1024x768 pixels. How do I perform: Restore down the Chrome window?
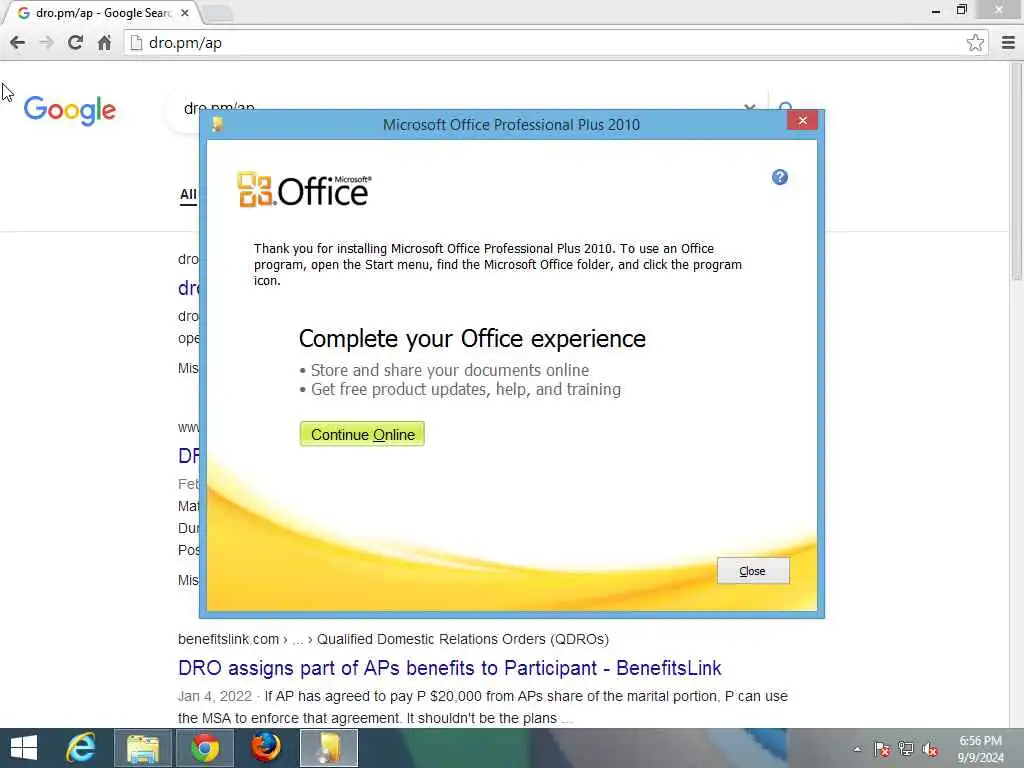click(961, 10)
